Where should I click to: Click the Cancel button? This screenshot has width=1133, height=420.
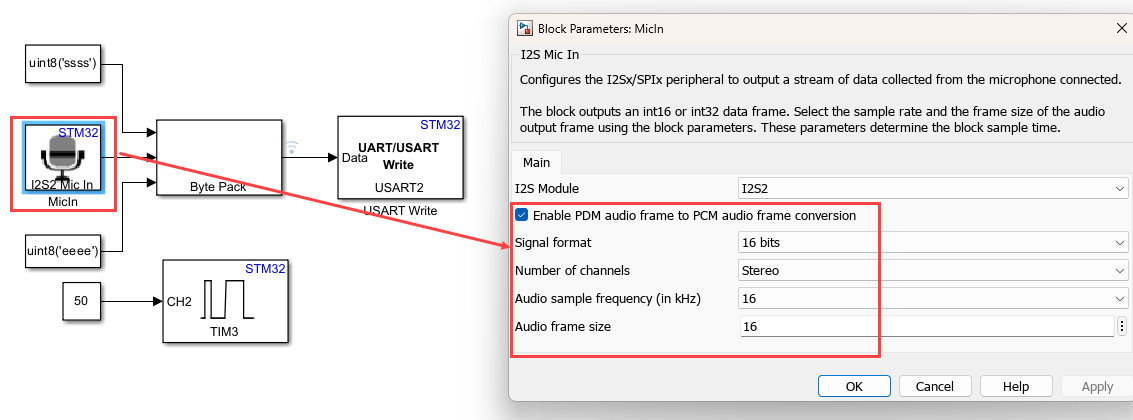click(935, 386)
